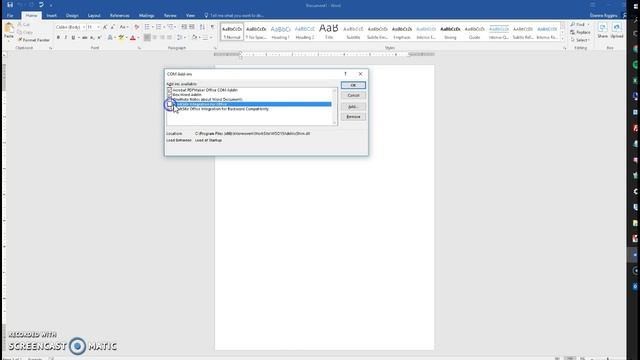640x360 pixels.
Task: Apply underline formatting
Action: pos(73,38)
